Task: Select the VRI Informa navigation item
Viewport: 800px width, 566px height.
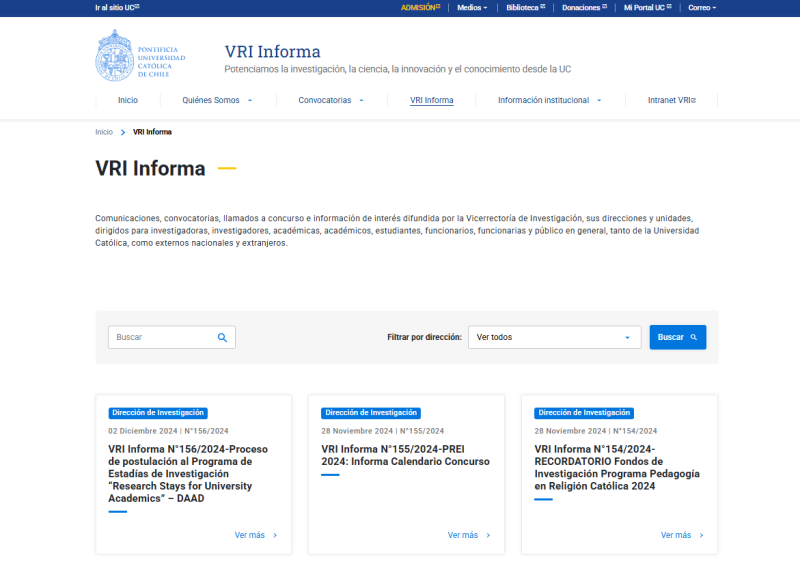Action: pos(432,101)
